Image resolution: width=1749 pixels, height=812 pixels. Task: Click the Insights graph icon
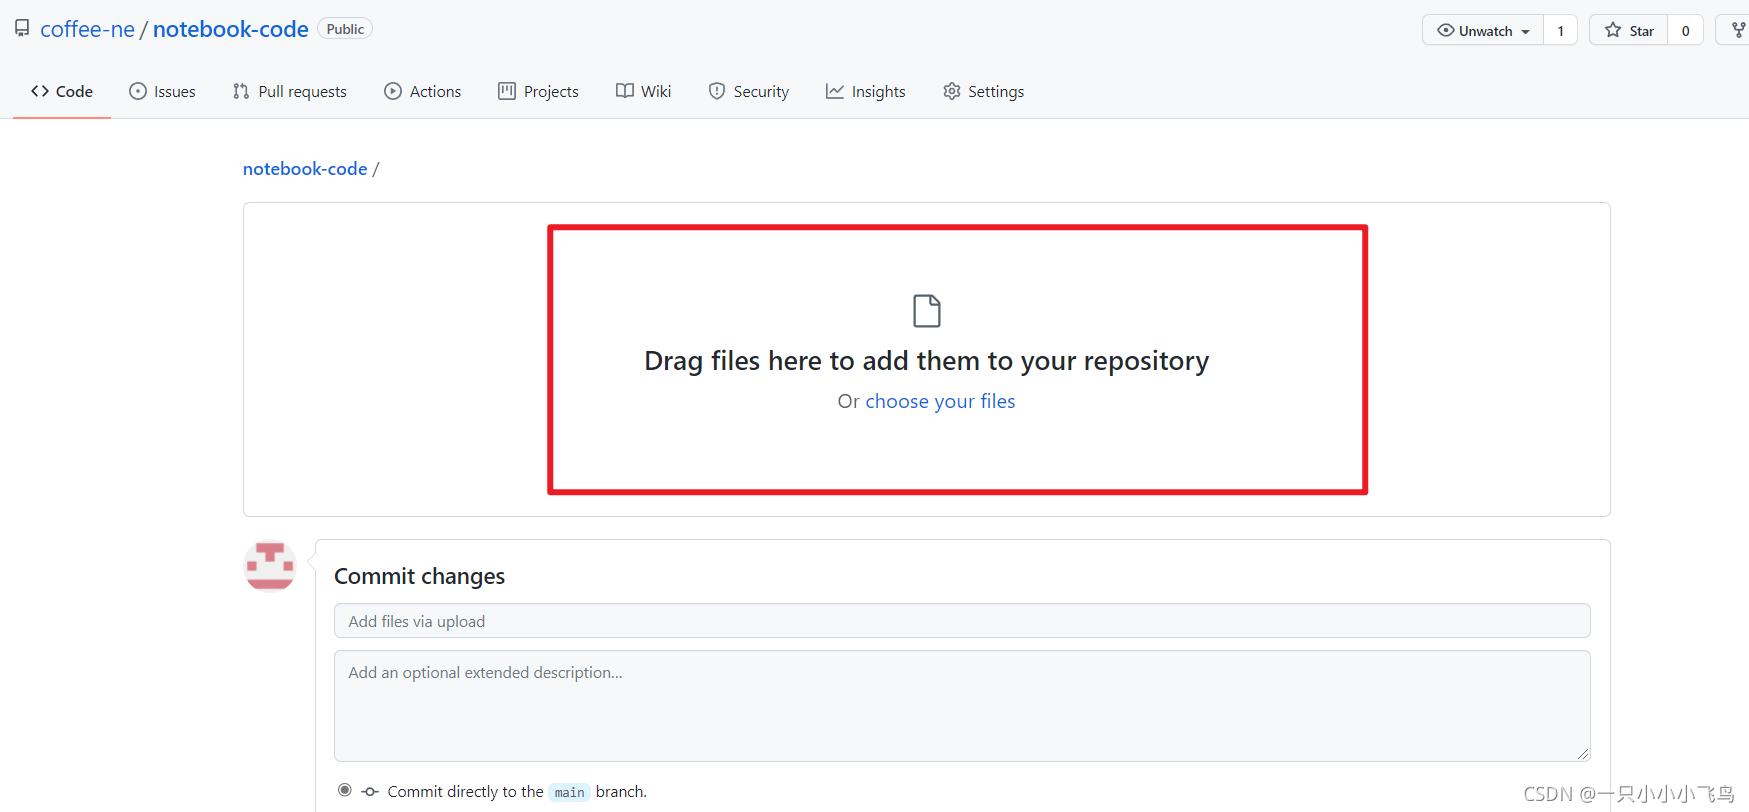pyautogui.click(x=835, y=91)
